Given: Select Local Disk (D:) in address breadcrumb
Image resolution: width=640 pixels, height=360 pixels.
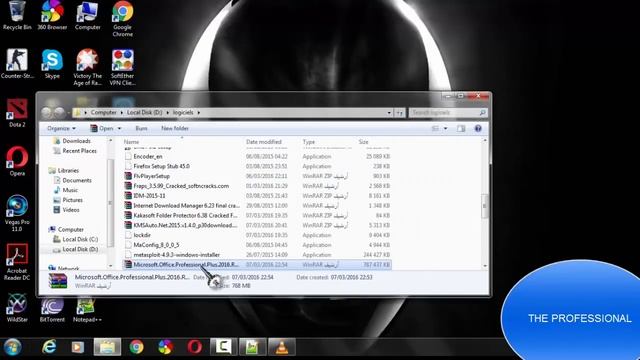Looking at the screenshot, I should tap(144, 112).
